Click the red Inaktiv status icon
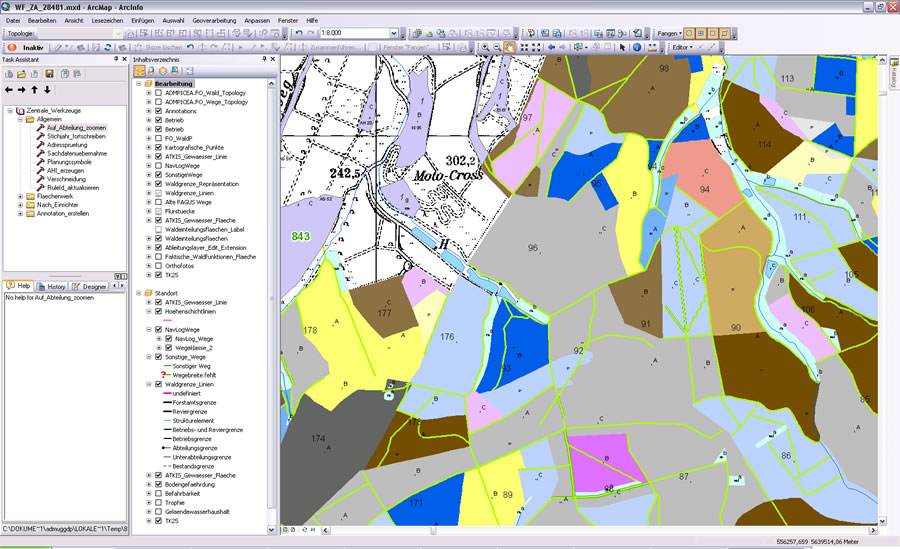Viewport: 900px width, 549px height. [x=11, y=48]
